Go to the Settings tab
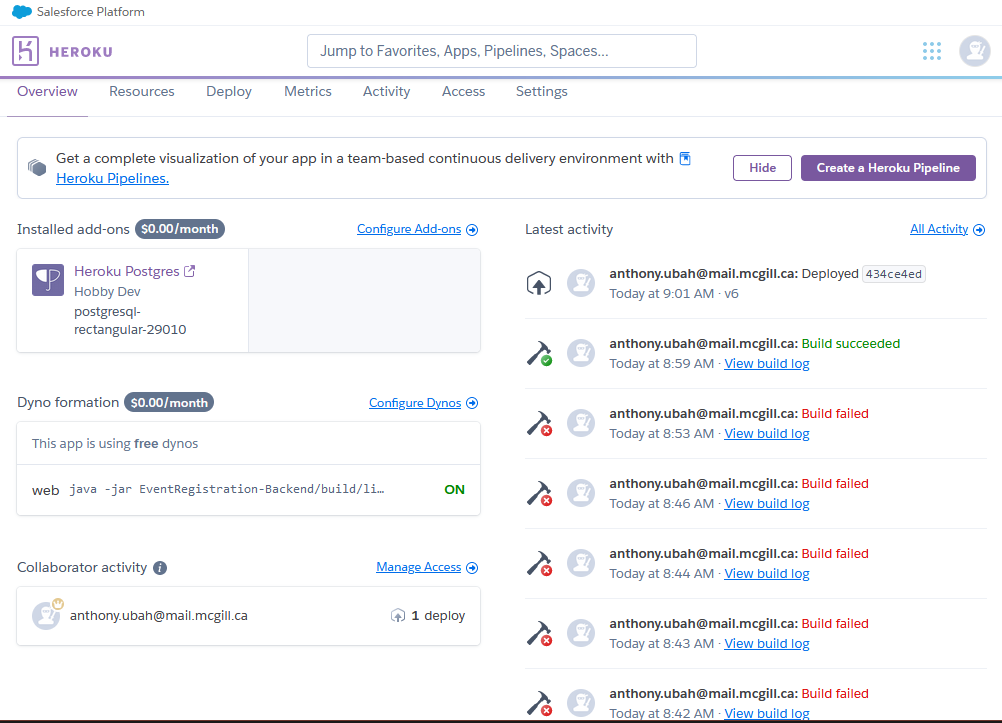 [x=541, y=92]
